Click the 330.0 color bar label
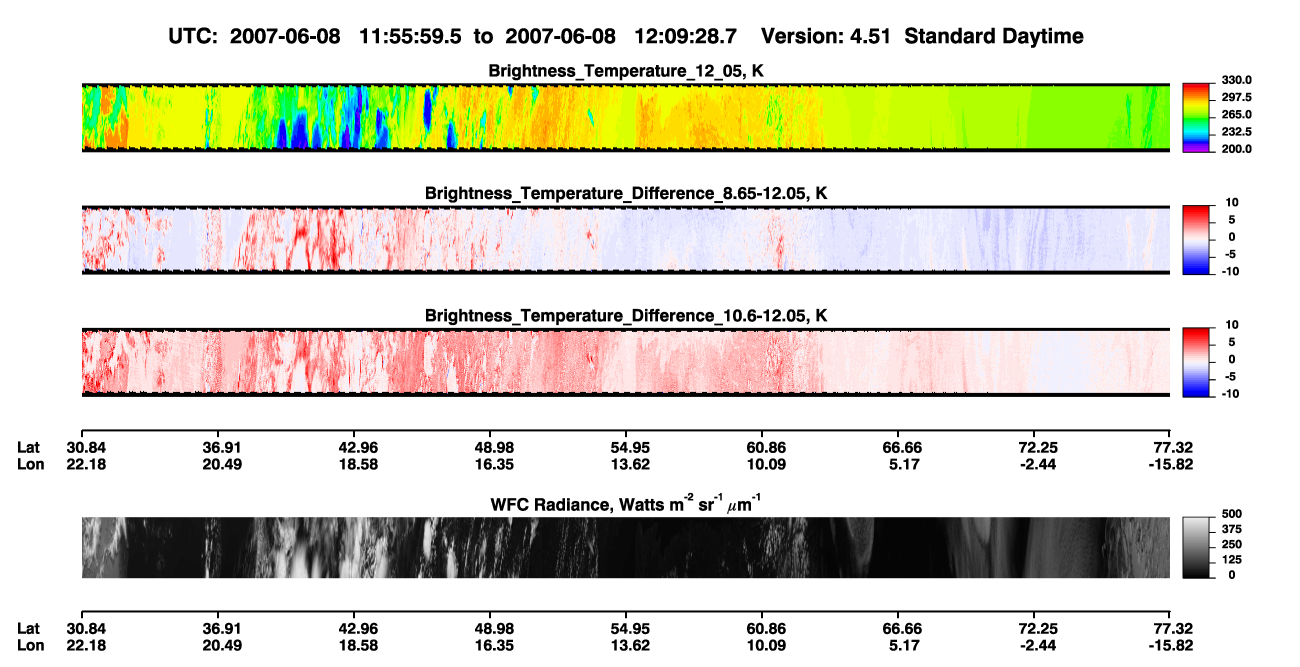 coord(1238,81)
